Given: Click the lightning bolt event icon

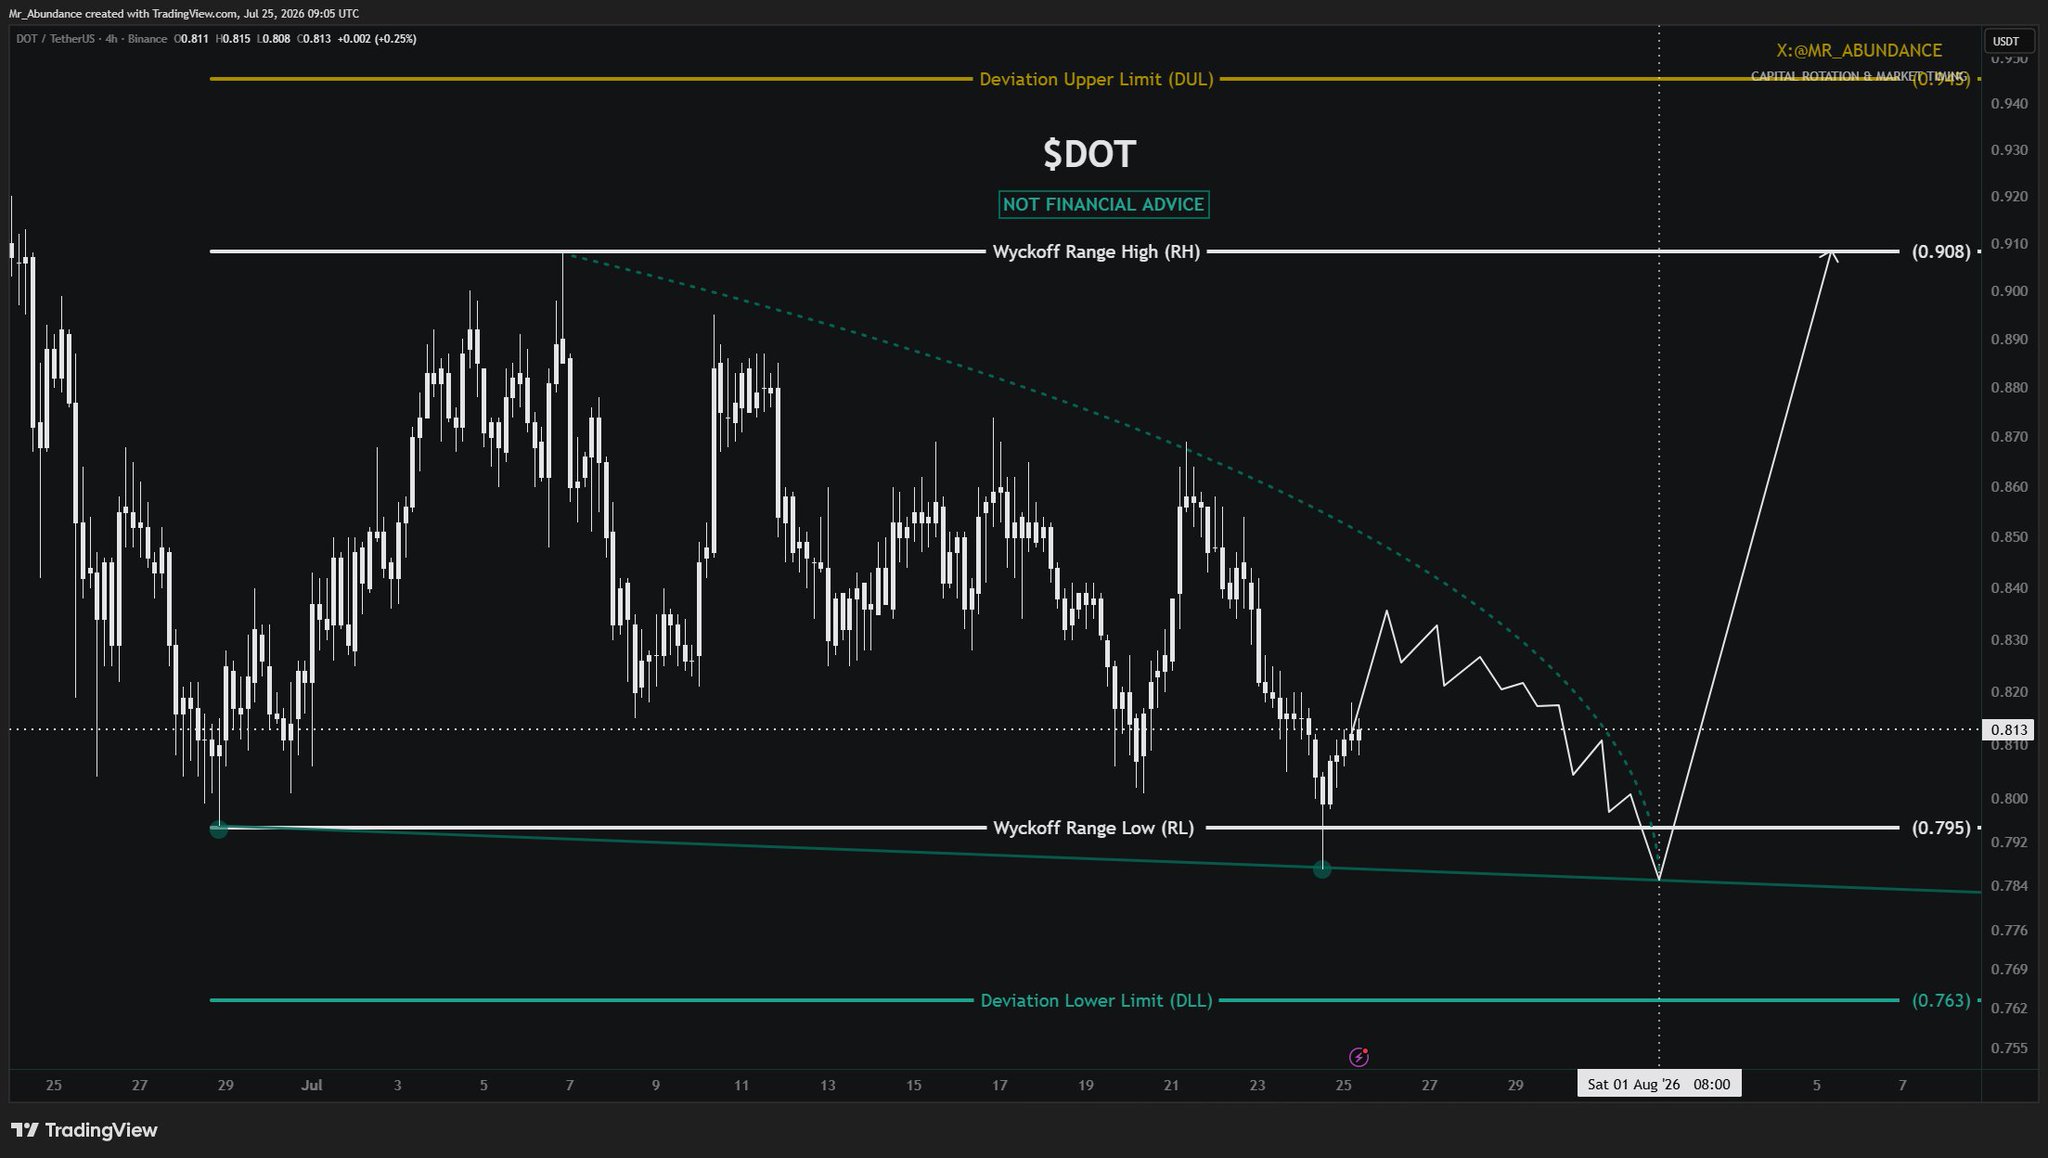Looking at the screenshot, I should tap(1358, 1056).
